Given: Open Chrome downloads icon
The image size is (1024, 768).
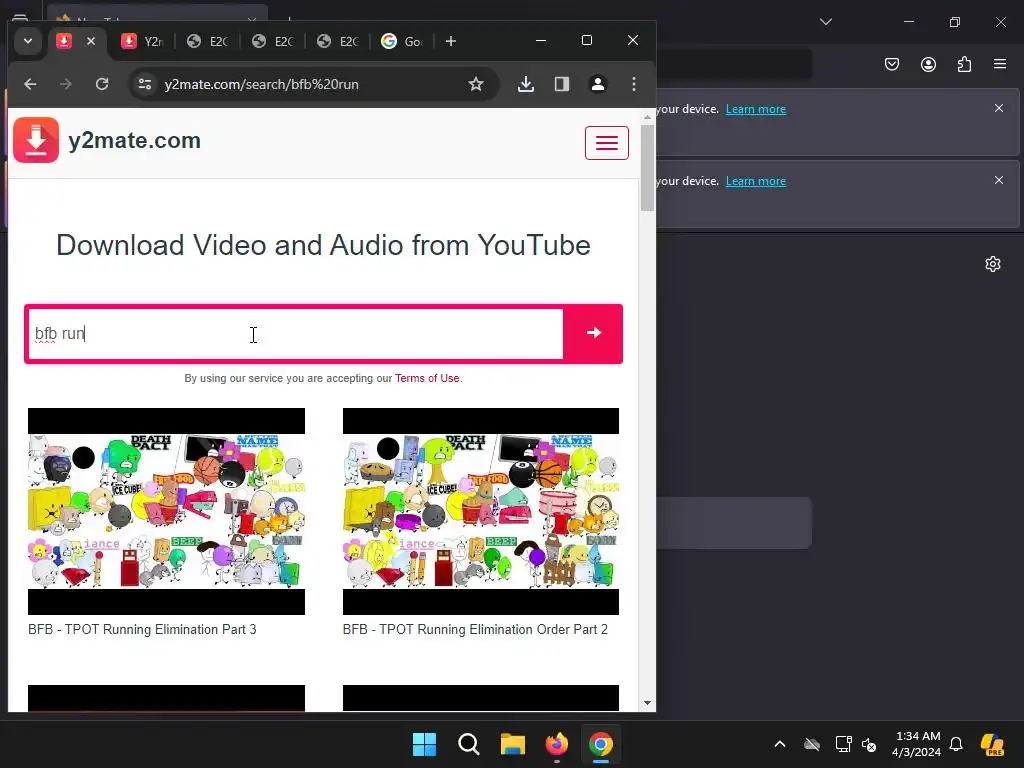Looking at the screenshot, I should point(526,84).
